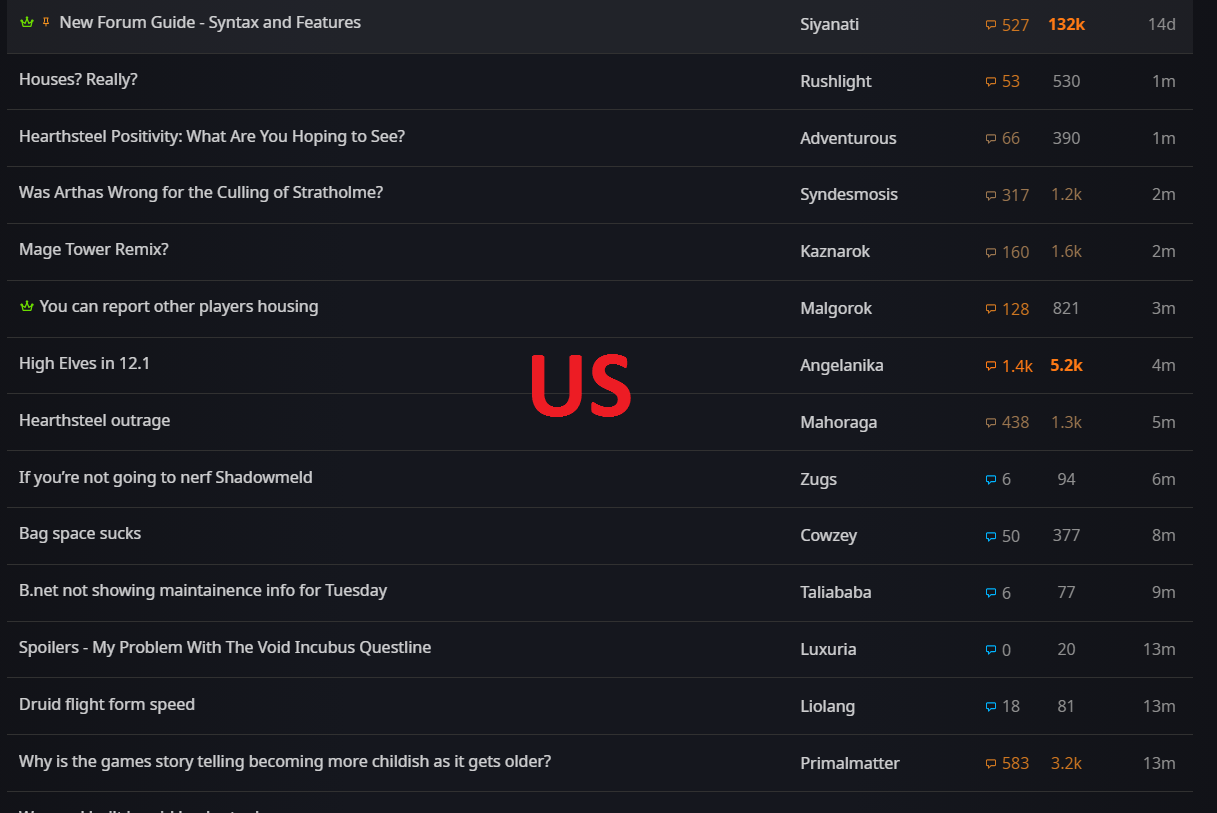Click the reply bubble icon on High Elves in 12.1
The image size is (1217, 813).
point(991,366)
